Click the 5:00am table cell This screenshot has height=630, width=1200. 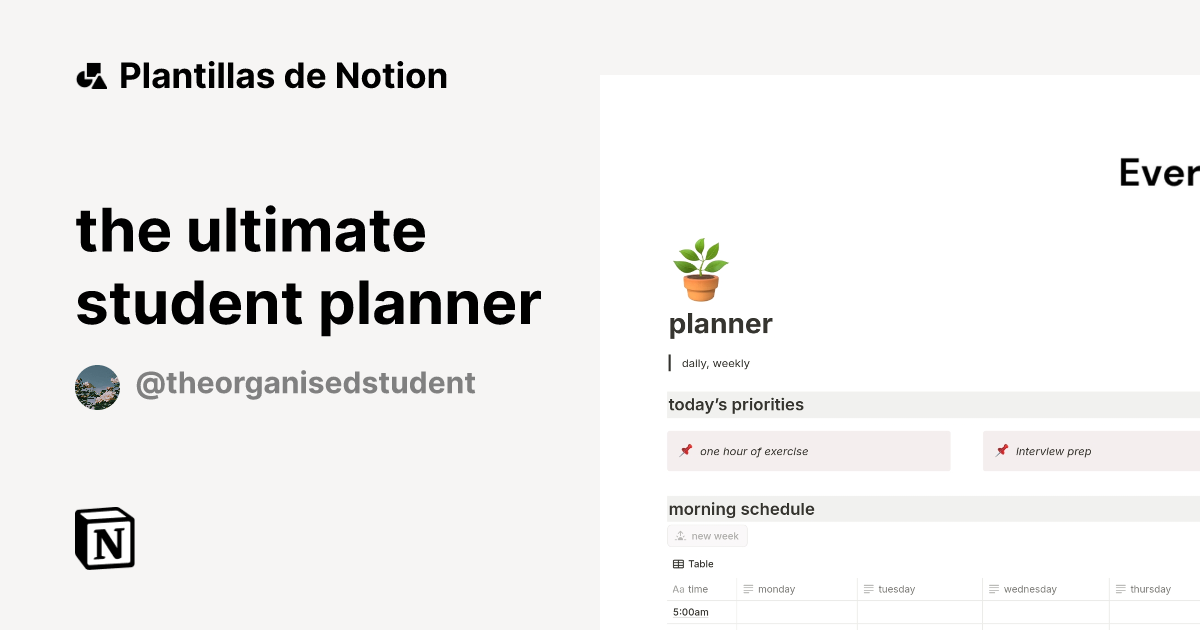tap(690, 611)
